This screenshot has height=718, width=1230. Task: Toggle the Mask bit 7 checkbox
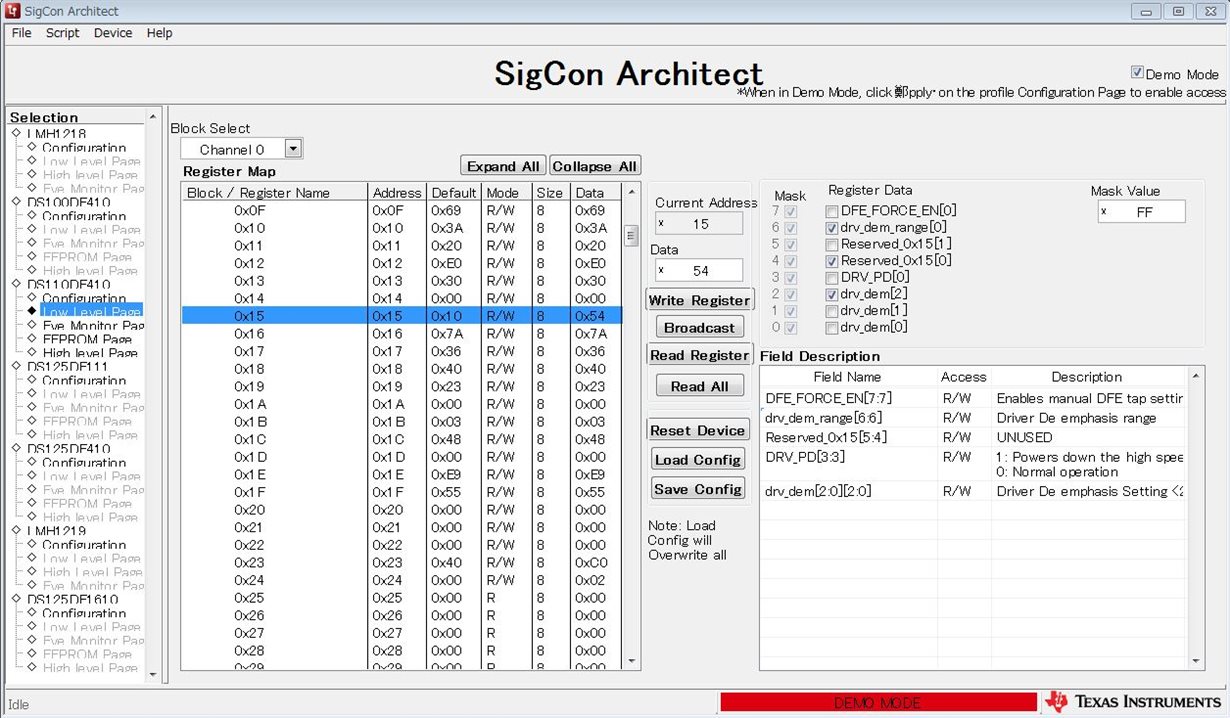tap(792, 211)
